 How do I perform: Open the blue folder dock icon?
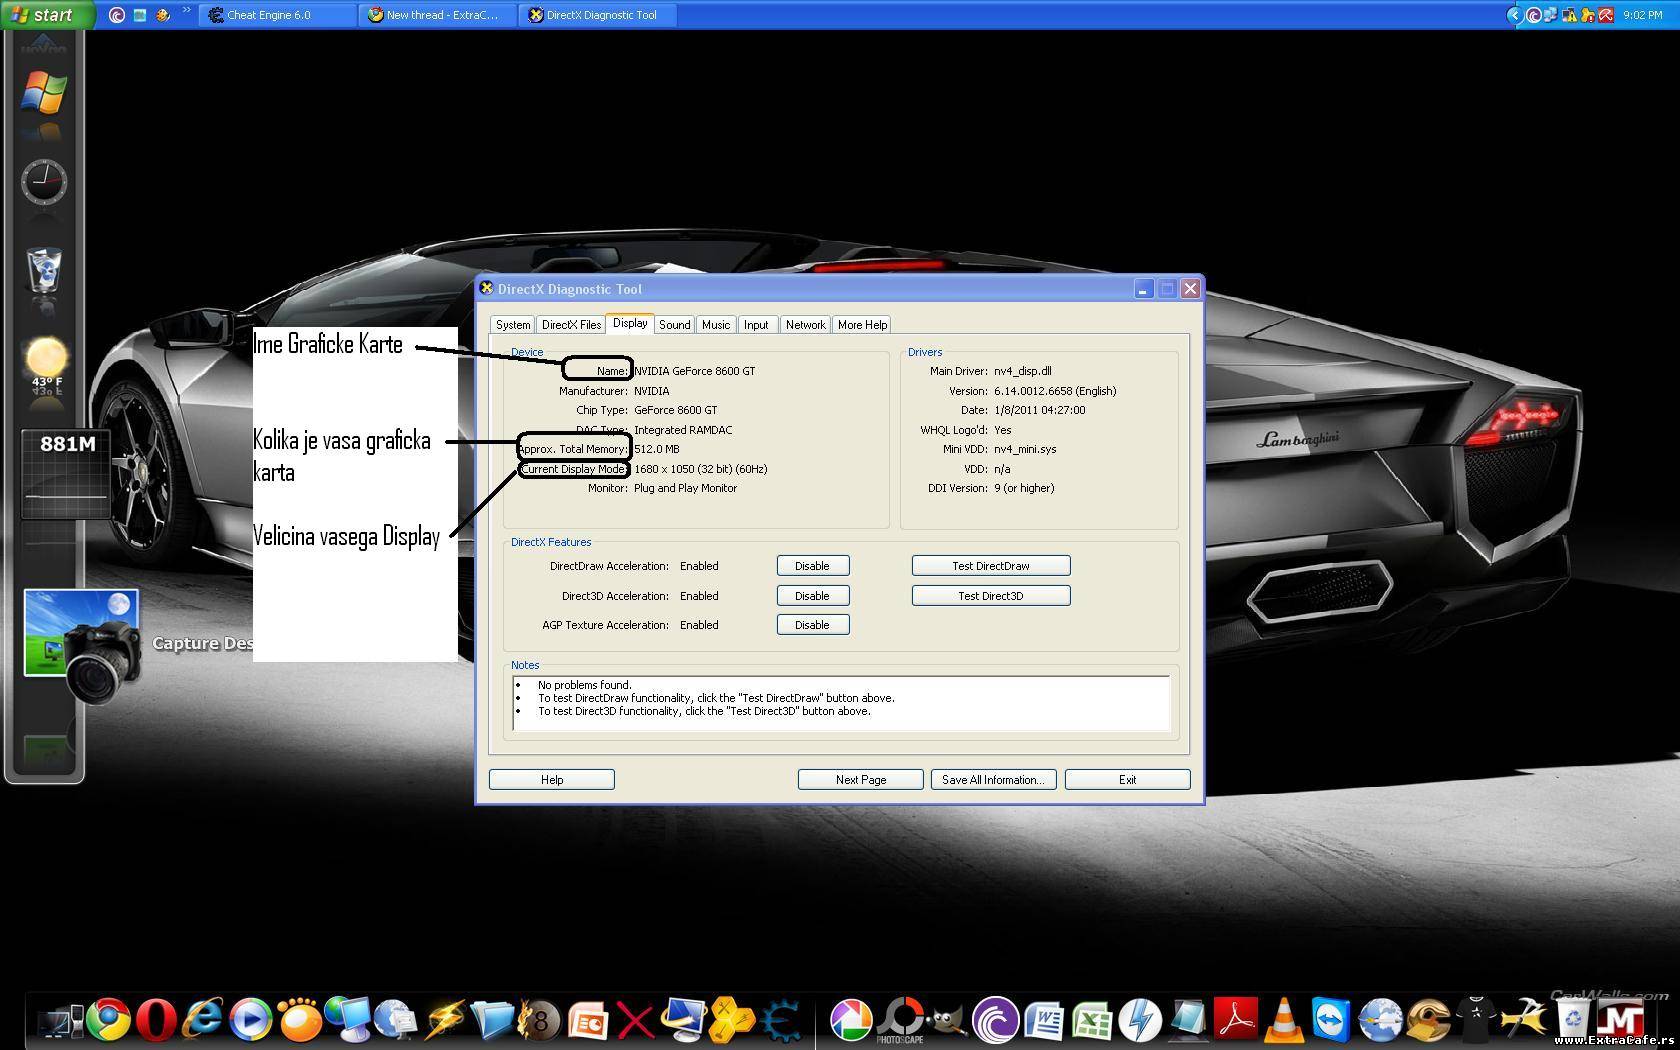(492, 1020)
